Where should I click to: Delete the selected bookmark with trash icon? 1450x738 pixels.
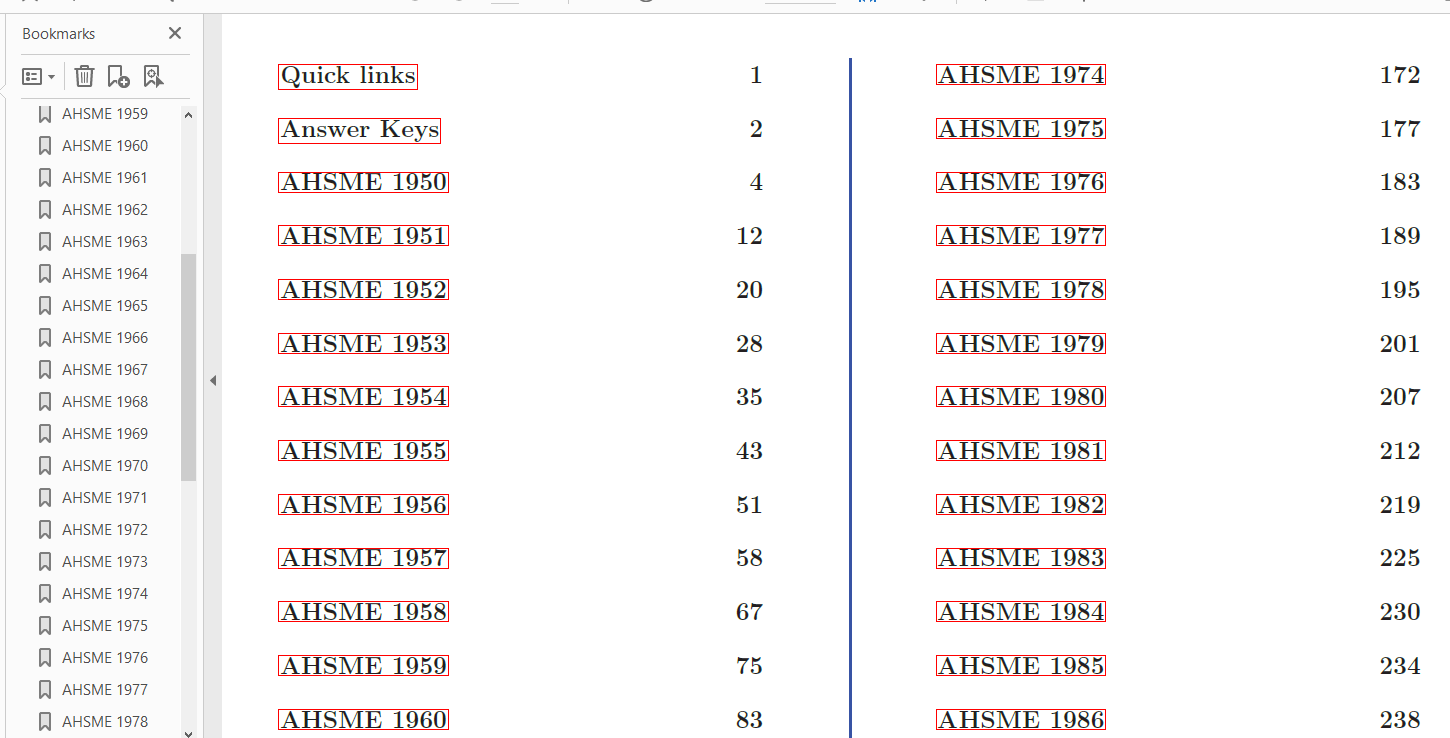85,76
